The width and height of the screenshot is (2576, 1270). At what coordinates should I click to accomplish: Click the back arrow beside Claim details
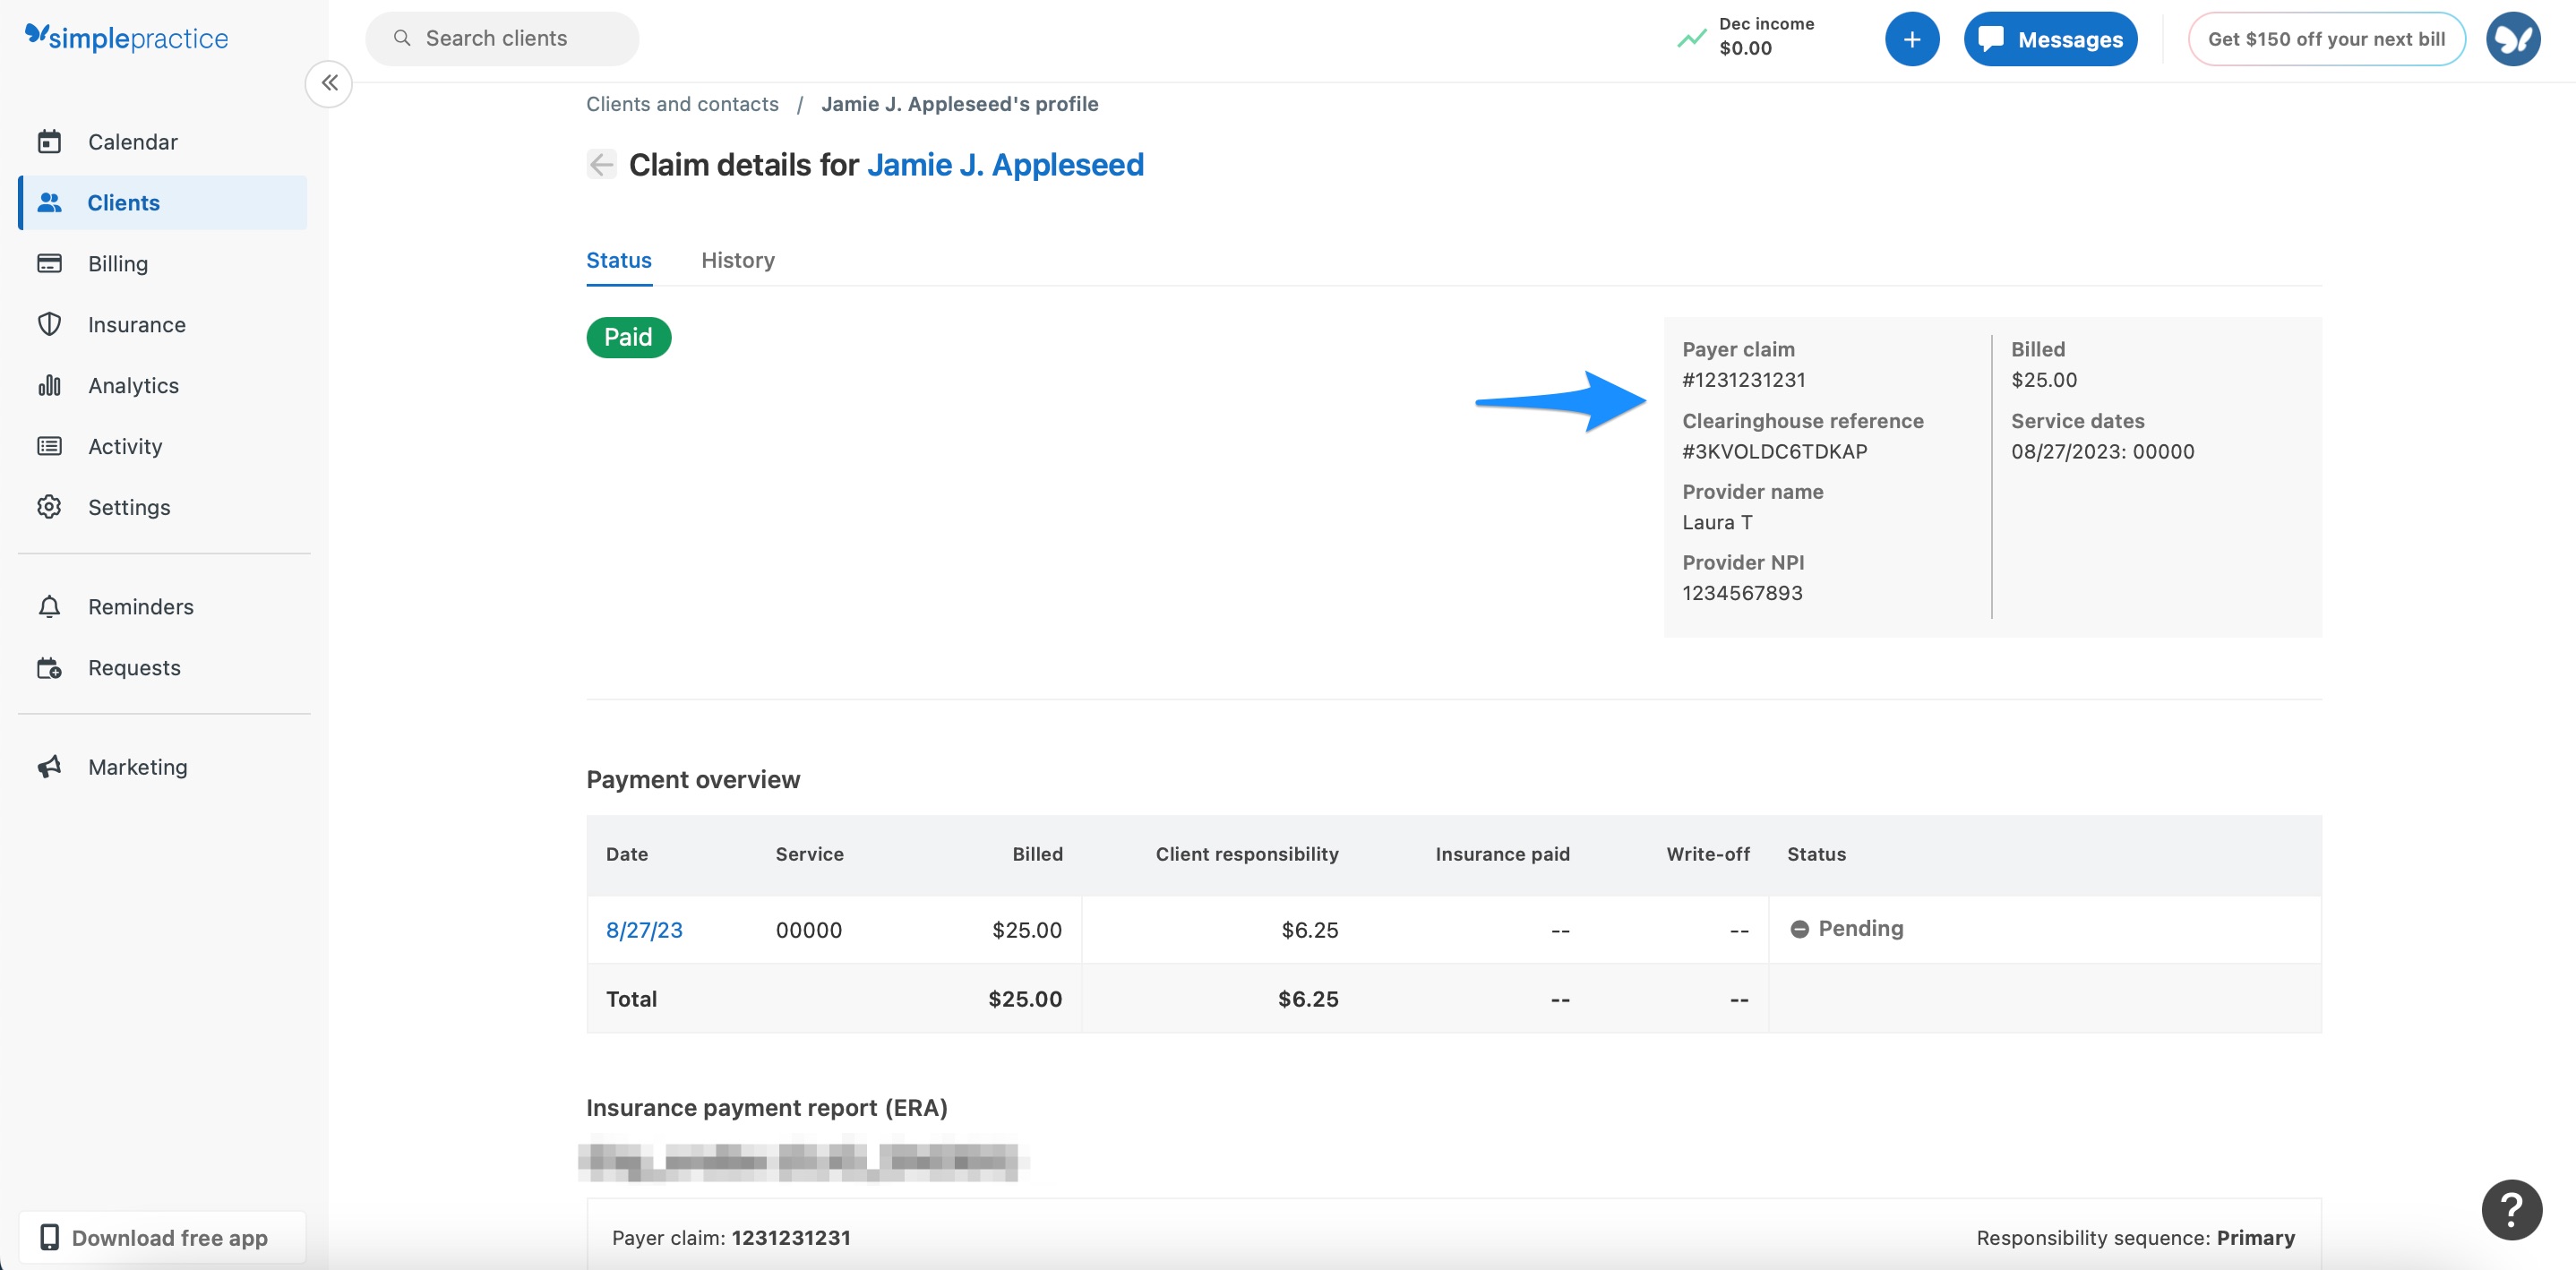(x=601, y=164)
